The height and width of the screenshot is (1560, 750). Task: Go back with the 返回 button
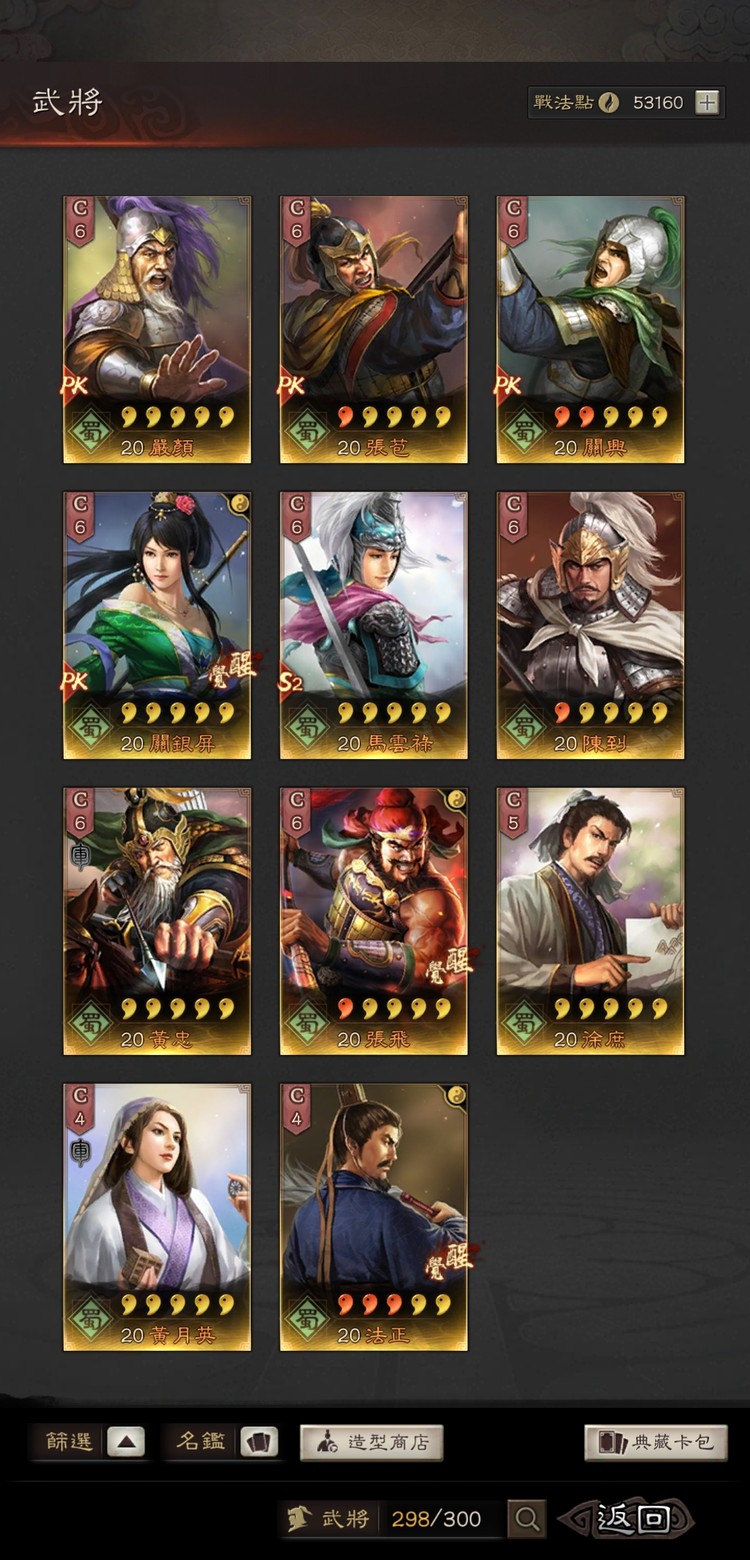tap(627, 1519)
